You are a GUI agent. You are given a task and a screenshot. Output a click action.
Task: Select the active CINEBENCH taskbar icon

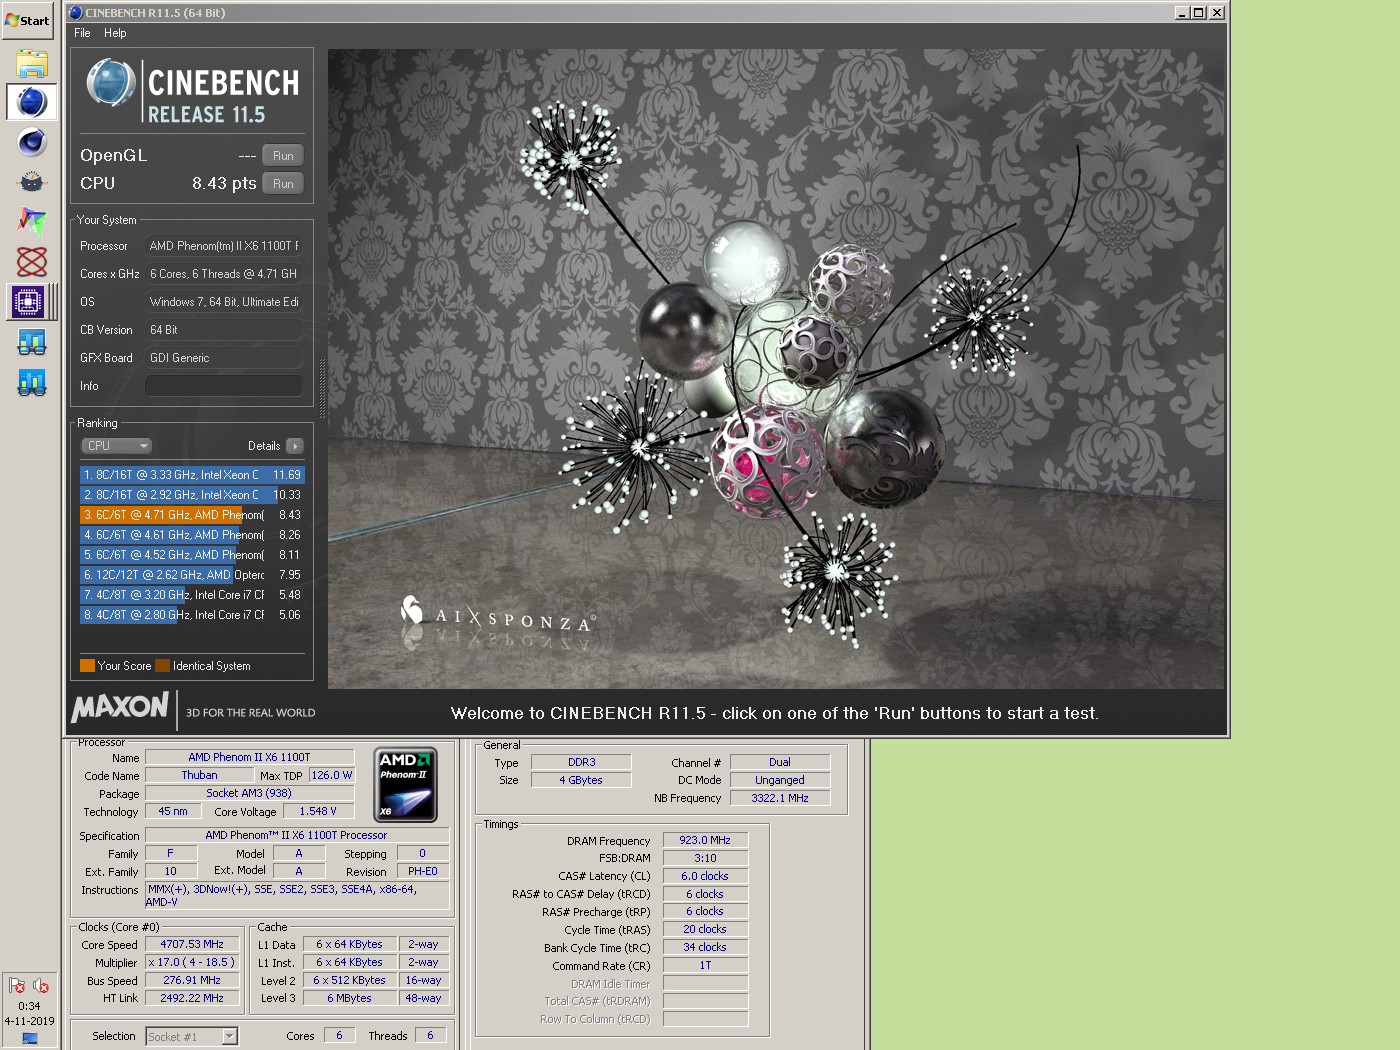pyautogui.click(x=32, y=102)
